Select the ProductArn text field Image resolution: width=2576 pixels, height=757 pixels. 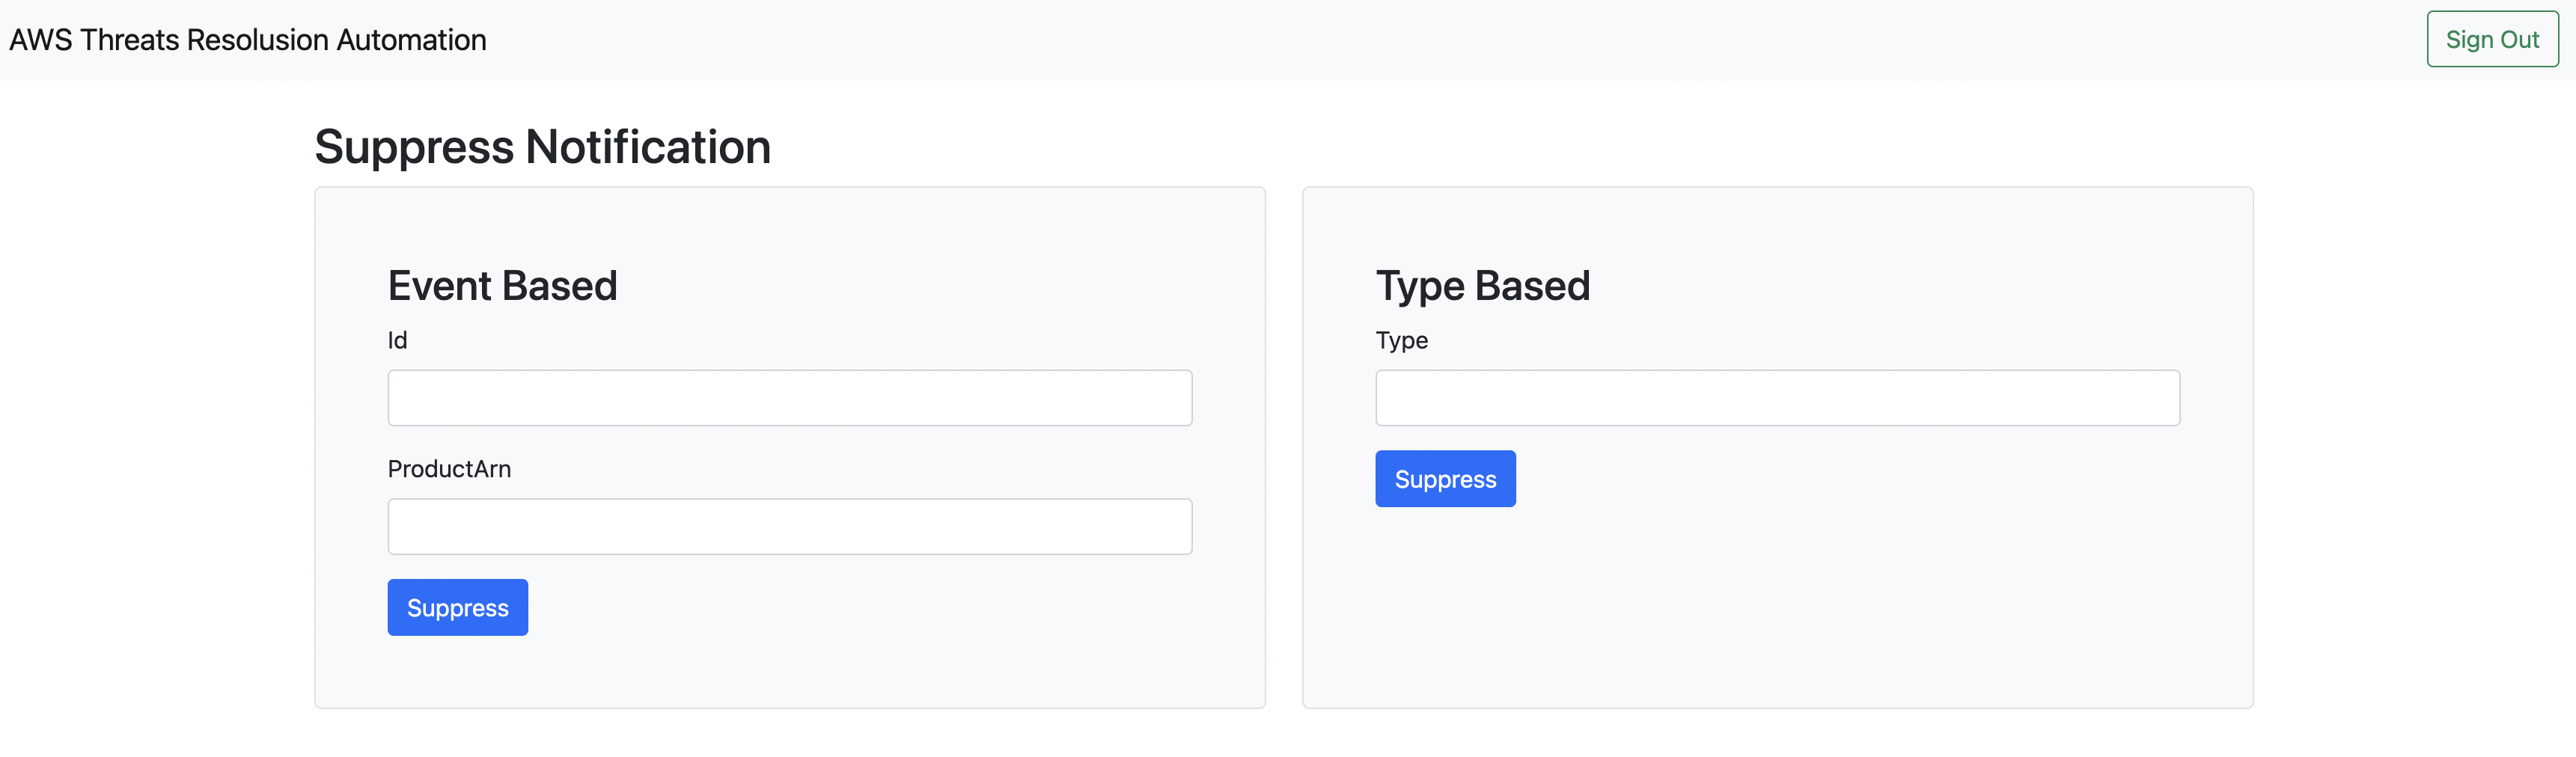(x=789, y=526)
